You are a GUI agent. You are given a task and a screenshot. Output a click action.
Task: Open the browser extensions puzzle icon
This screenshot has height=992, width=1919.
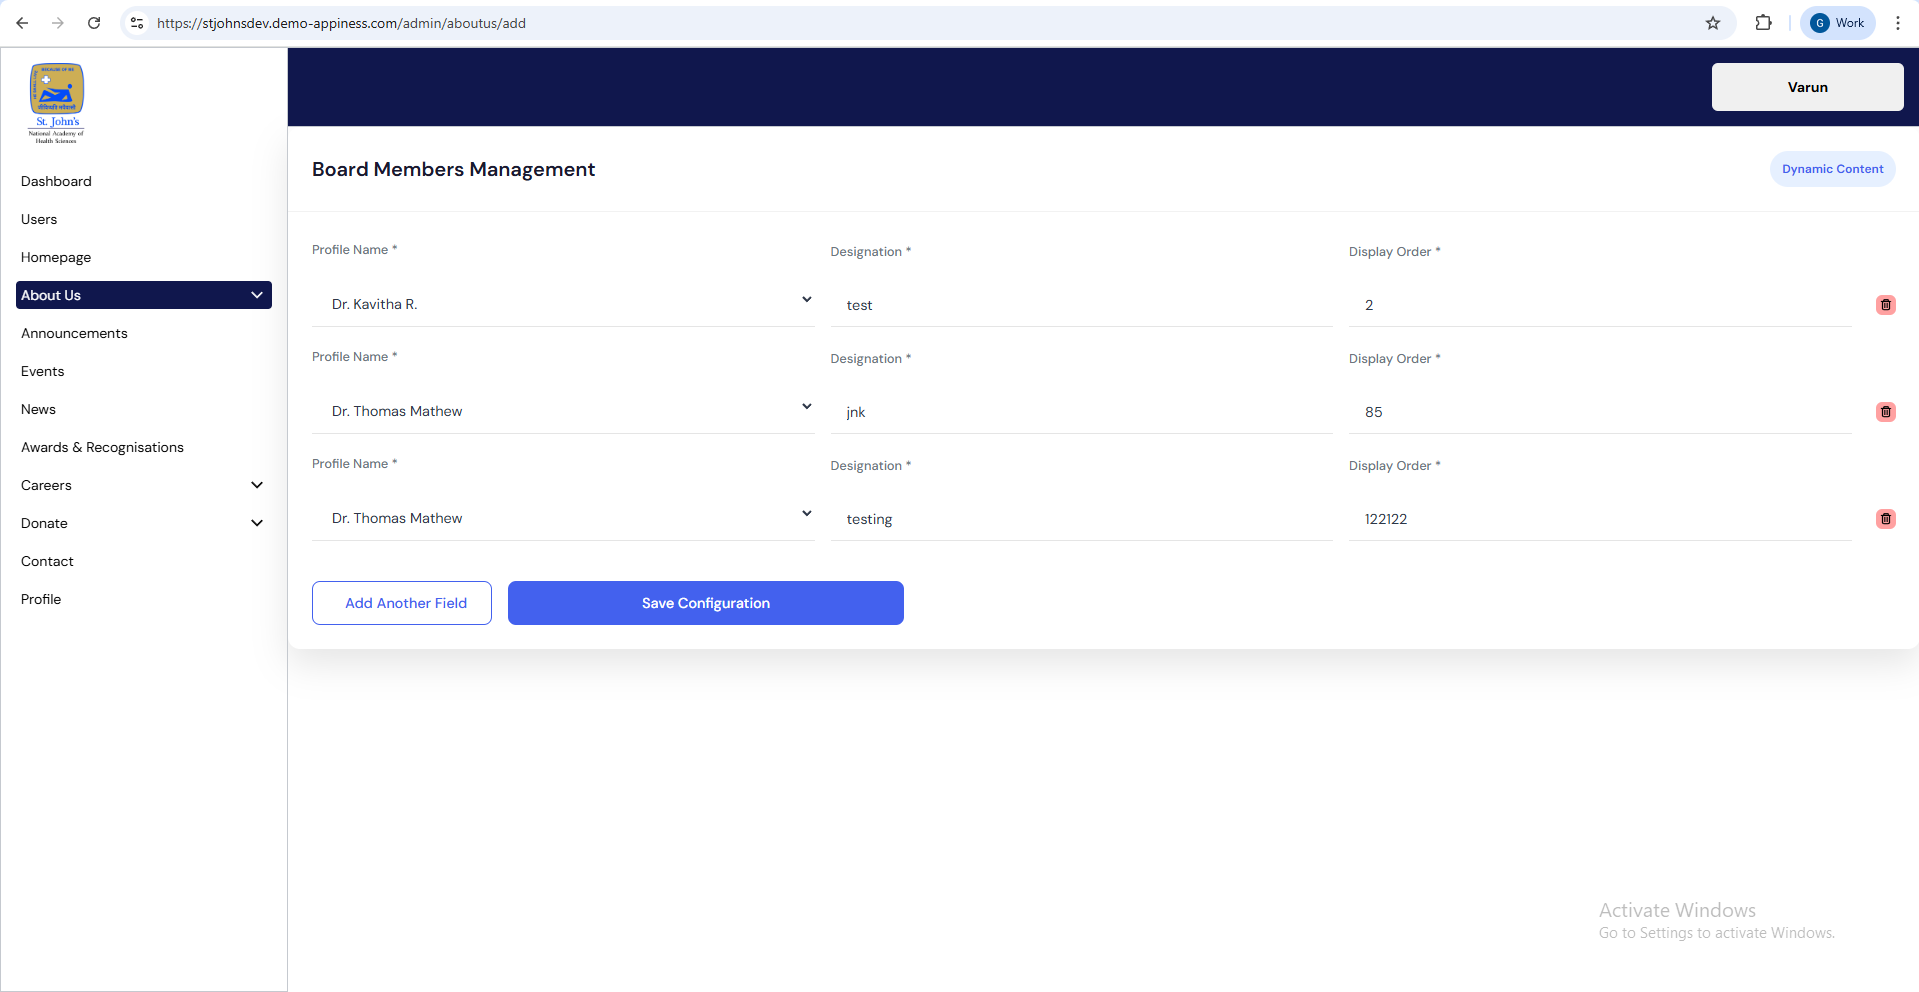[1763, 23]
